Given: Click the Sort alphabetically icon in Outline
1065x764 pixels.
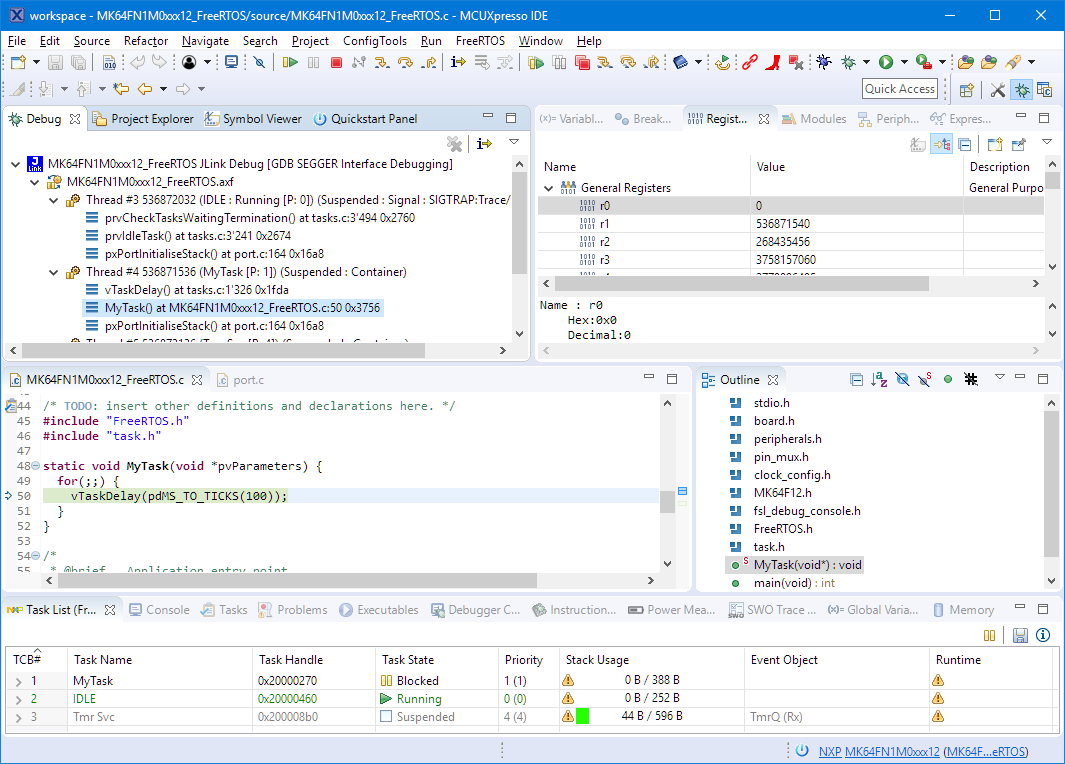Looking at the screenshot, I should 879,380.
